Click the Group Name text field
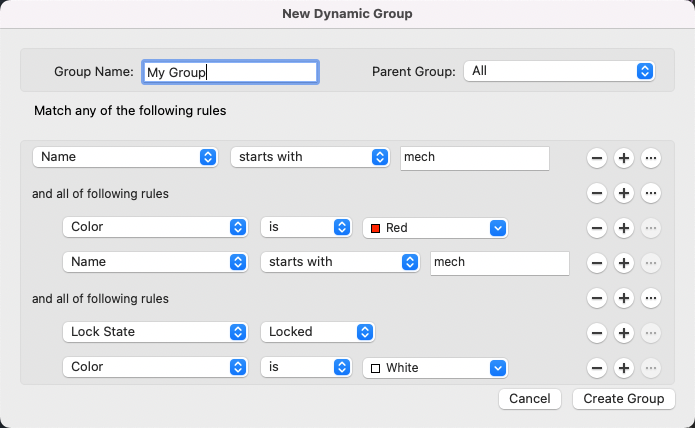The height and width of the screenshot is (428, 695). point(230,72)
